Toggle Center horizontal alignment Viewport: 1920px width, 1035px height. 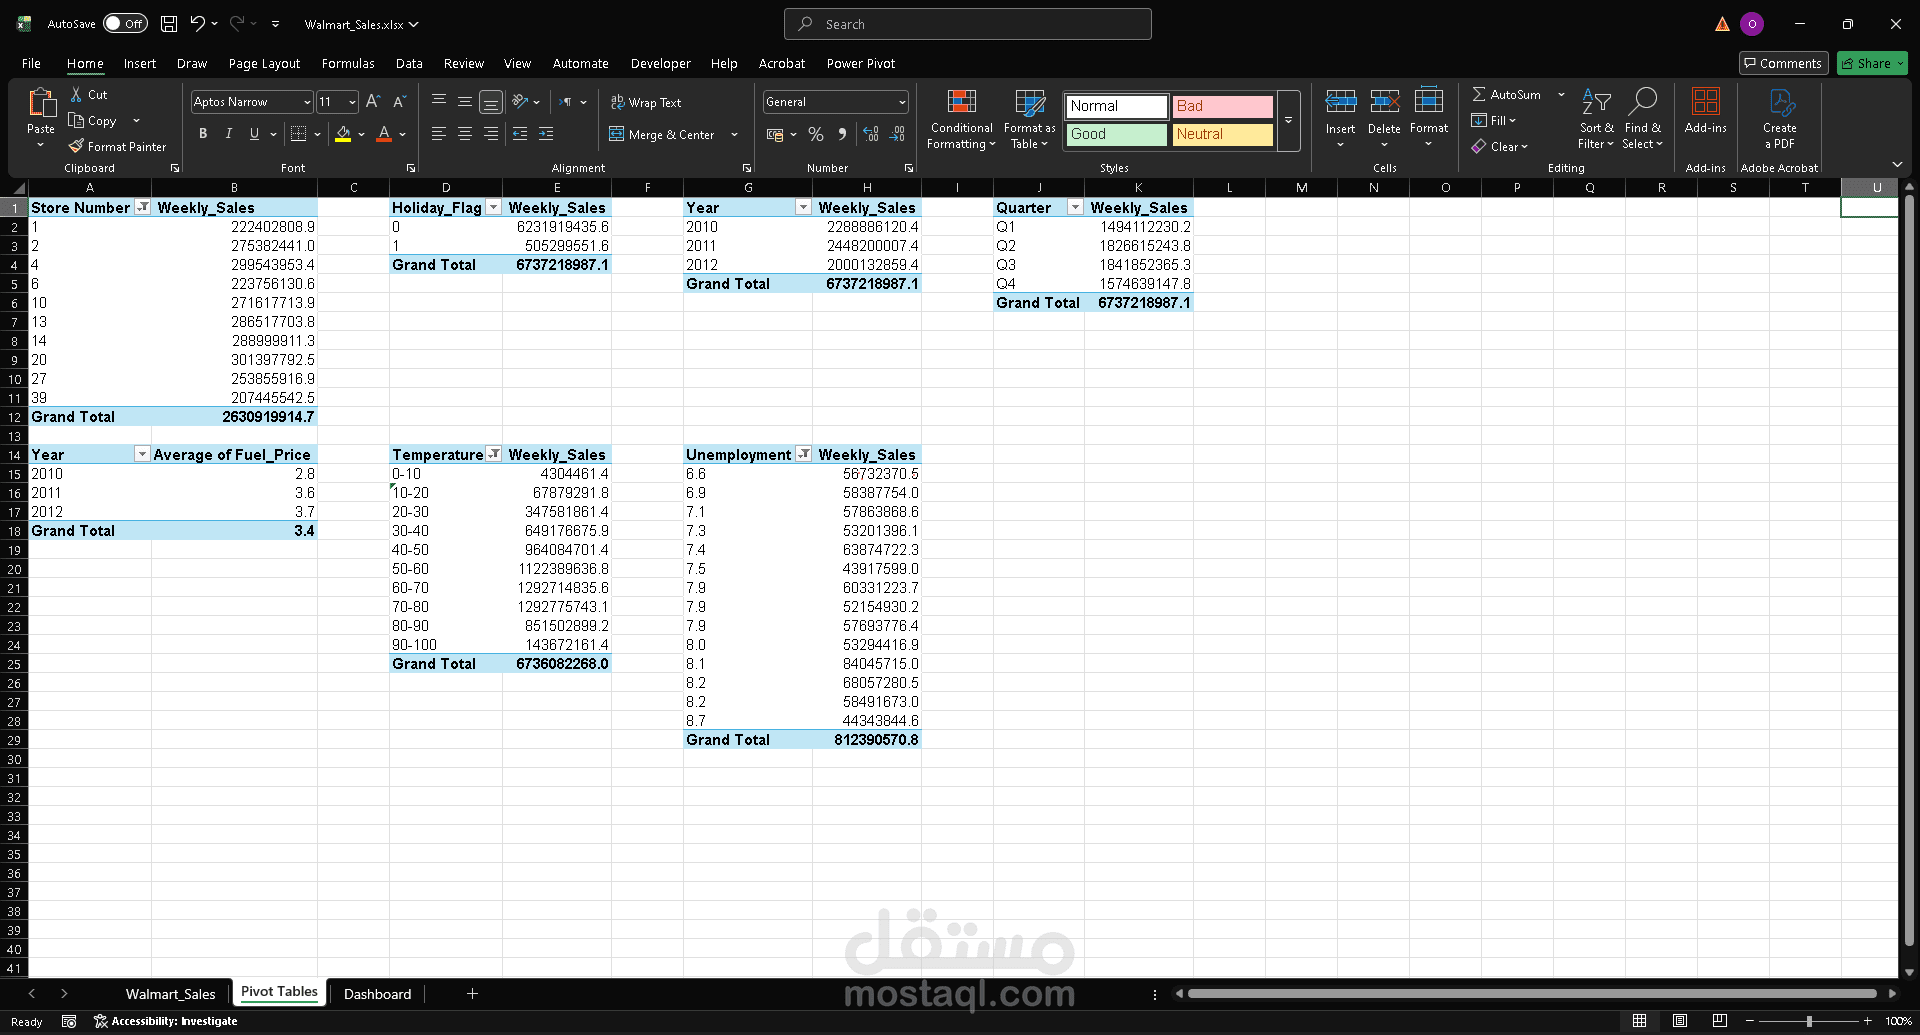tap(465, 133)
